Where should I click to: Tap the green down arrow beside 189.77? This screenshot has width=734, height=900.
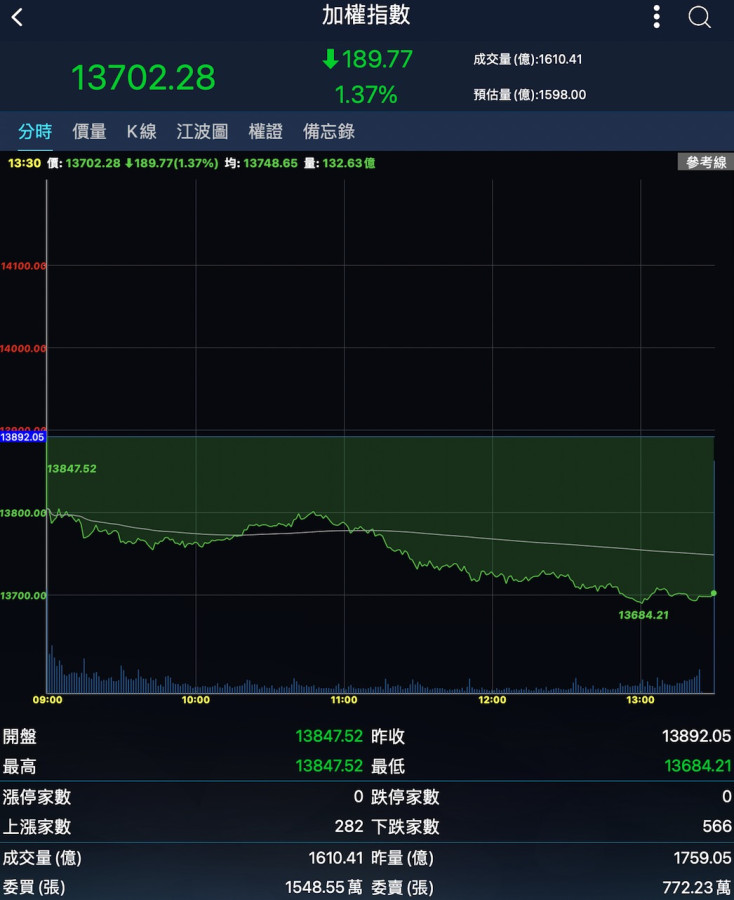pyautogui.click(x=330, y=60)
